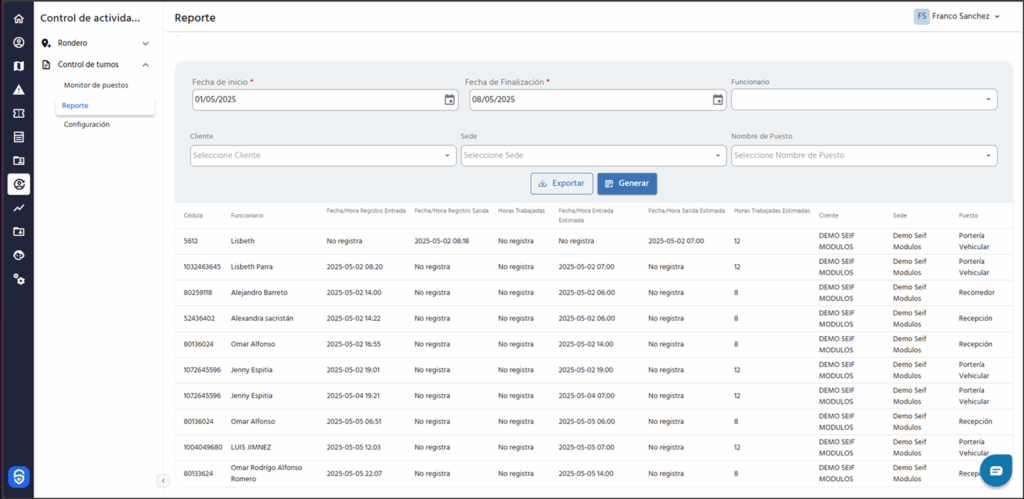The width and height of the screenshot is (1024, 499).
Task: Click the Sede column header
Action: [x=900, y=215]
